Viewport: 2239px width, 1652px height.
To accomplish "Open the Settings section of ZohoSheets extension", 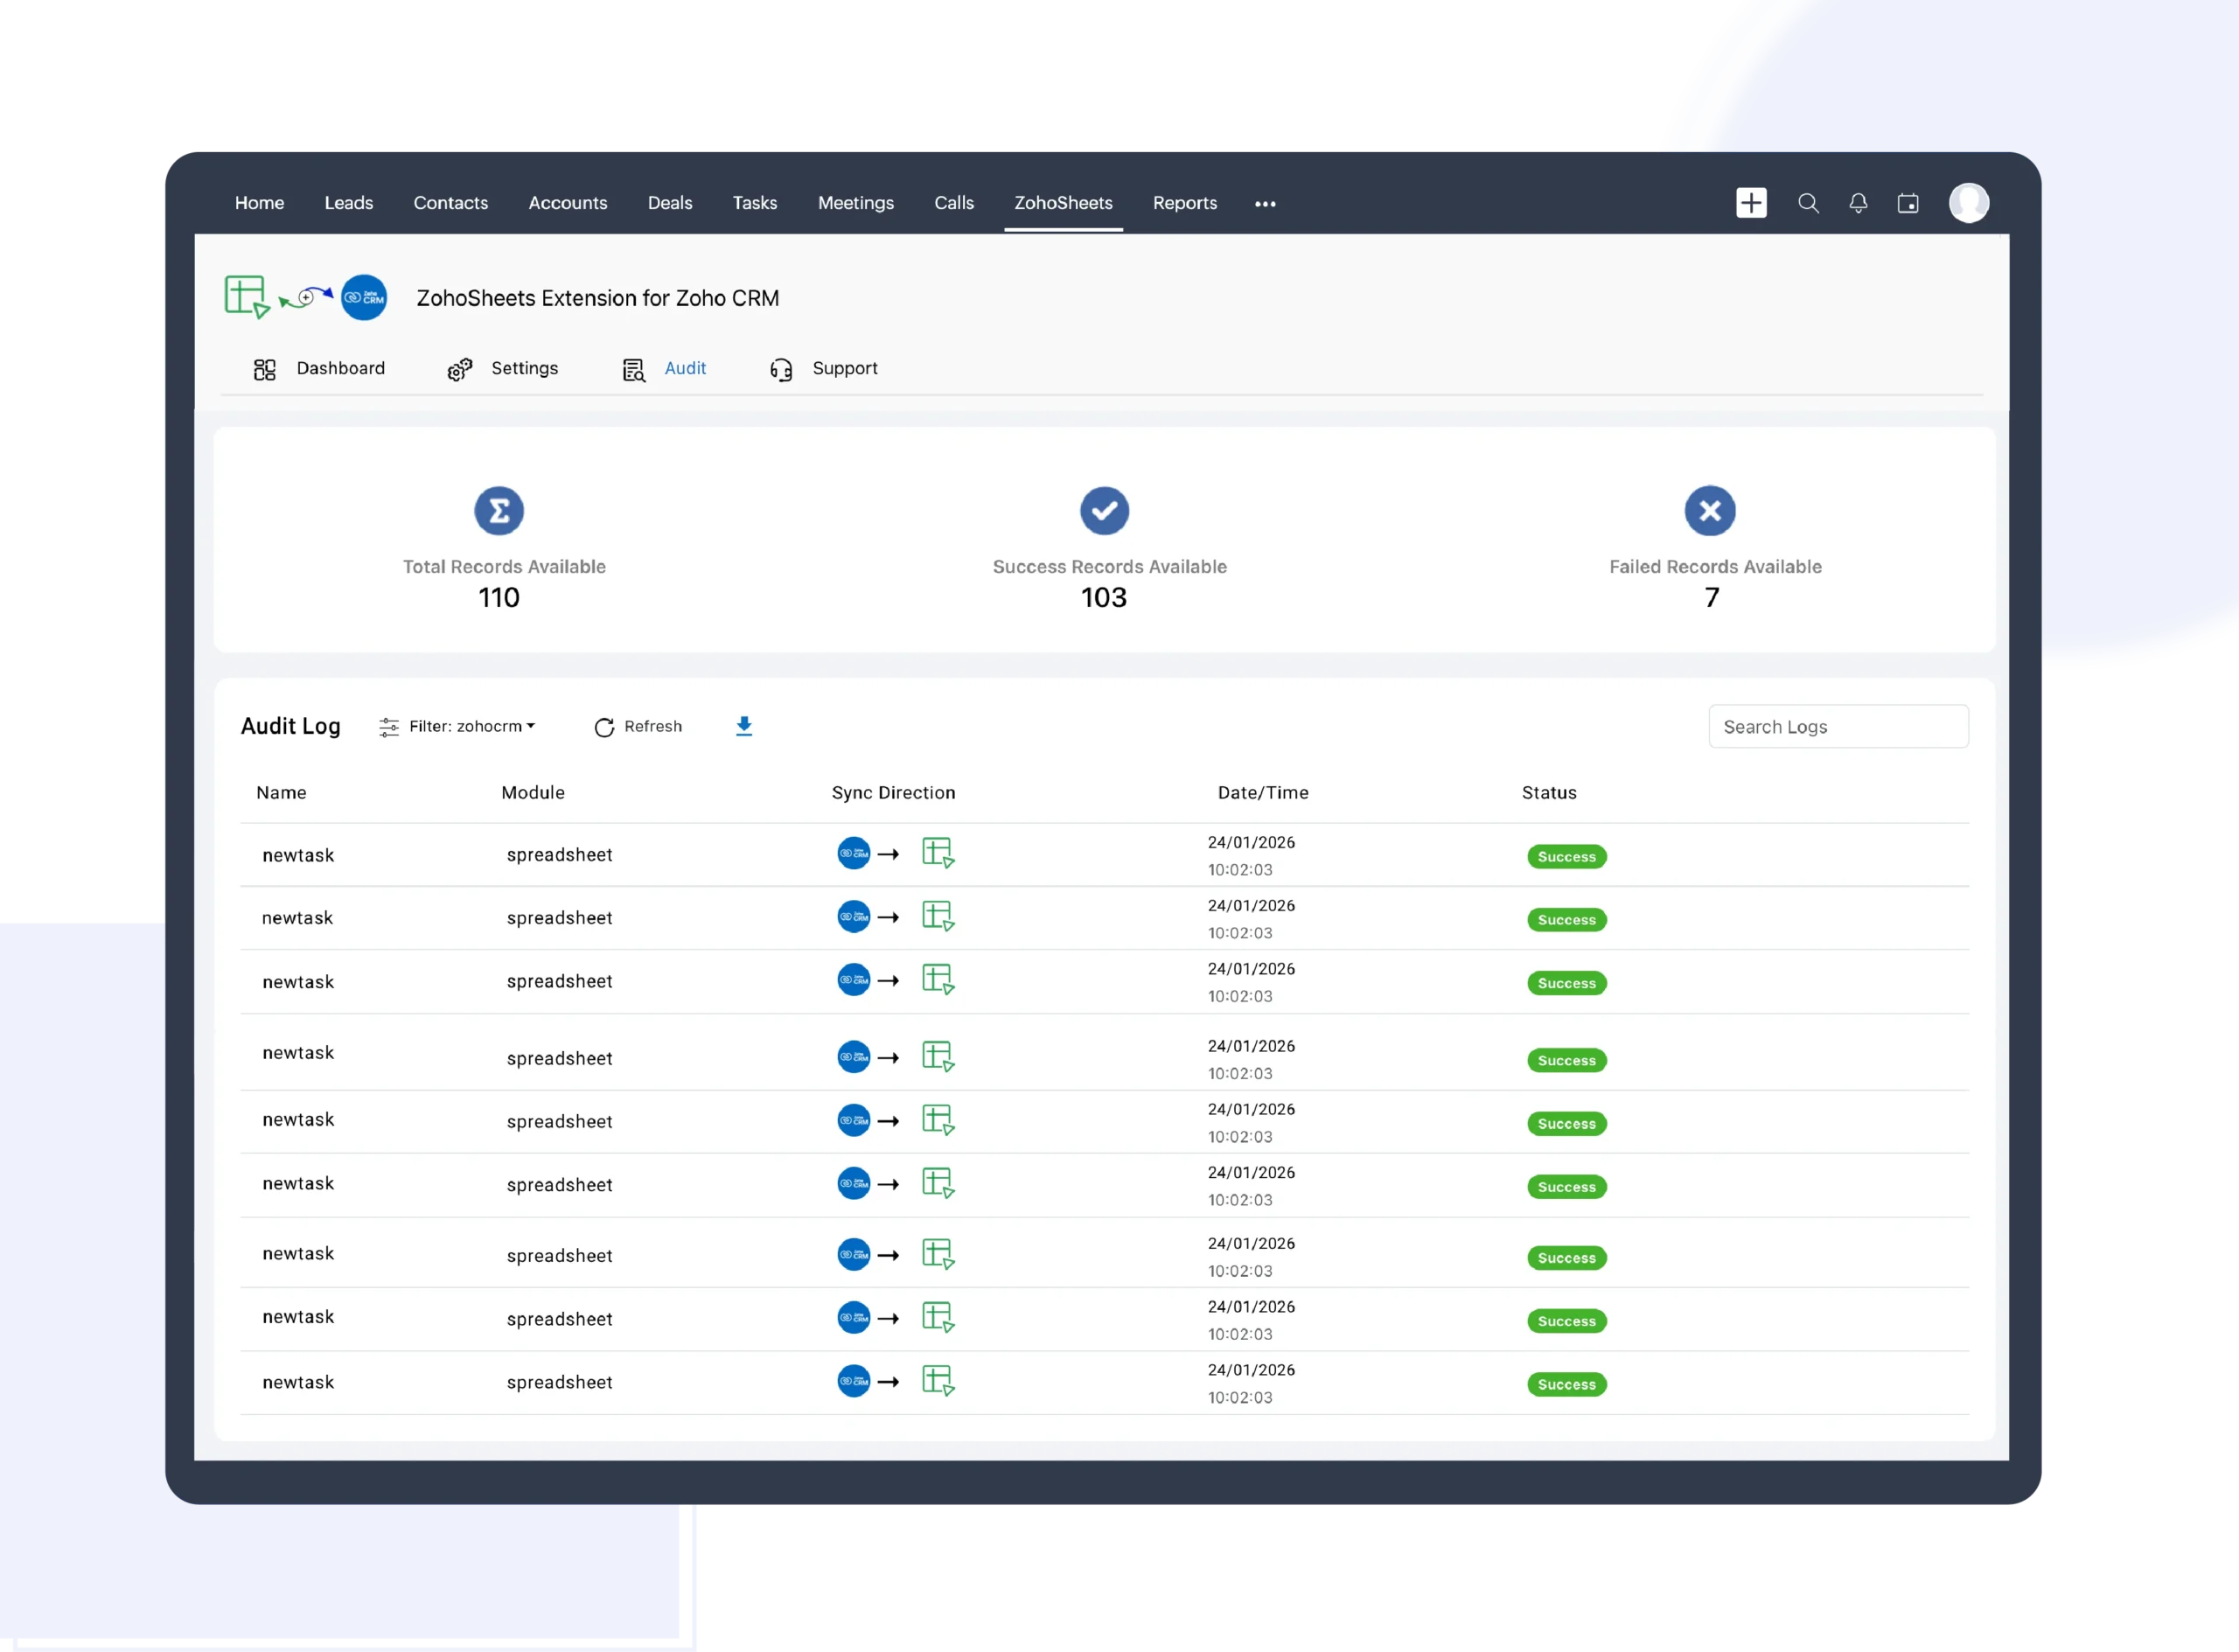I will [525, 368].
